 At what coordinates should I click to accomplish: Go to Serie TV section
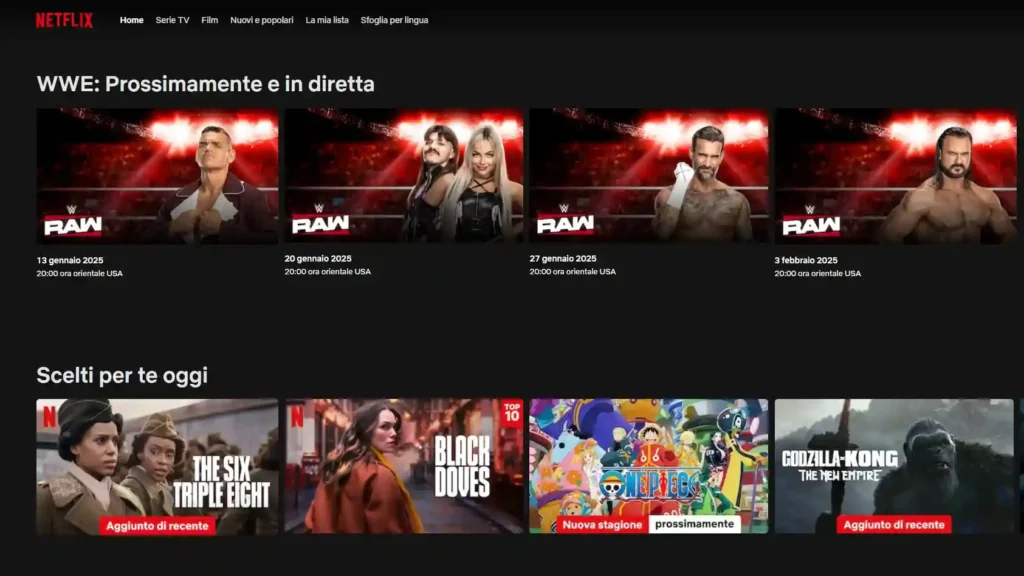click(172, 20)
